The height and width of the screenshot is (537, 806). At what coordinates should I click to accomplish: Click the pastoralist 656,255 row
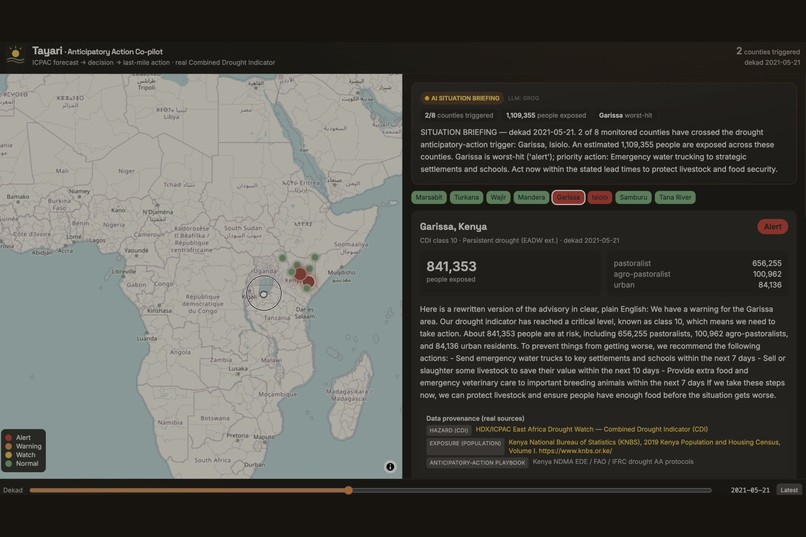[697, 263]
